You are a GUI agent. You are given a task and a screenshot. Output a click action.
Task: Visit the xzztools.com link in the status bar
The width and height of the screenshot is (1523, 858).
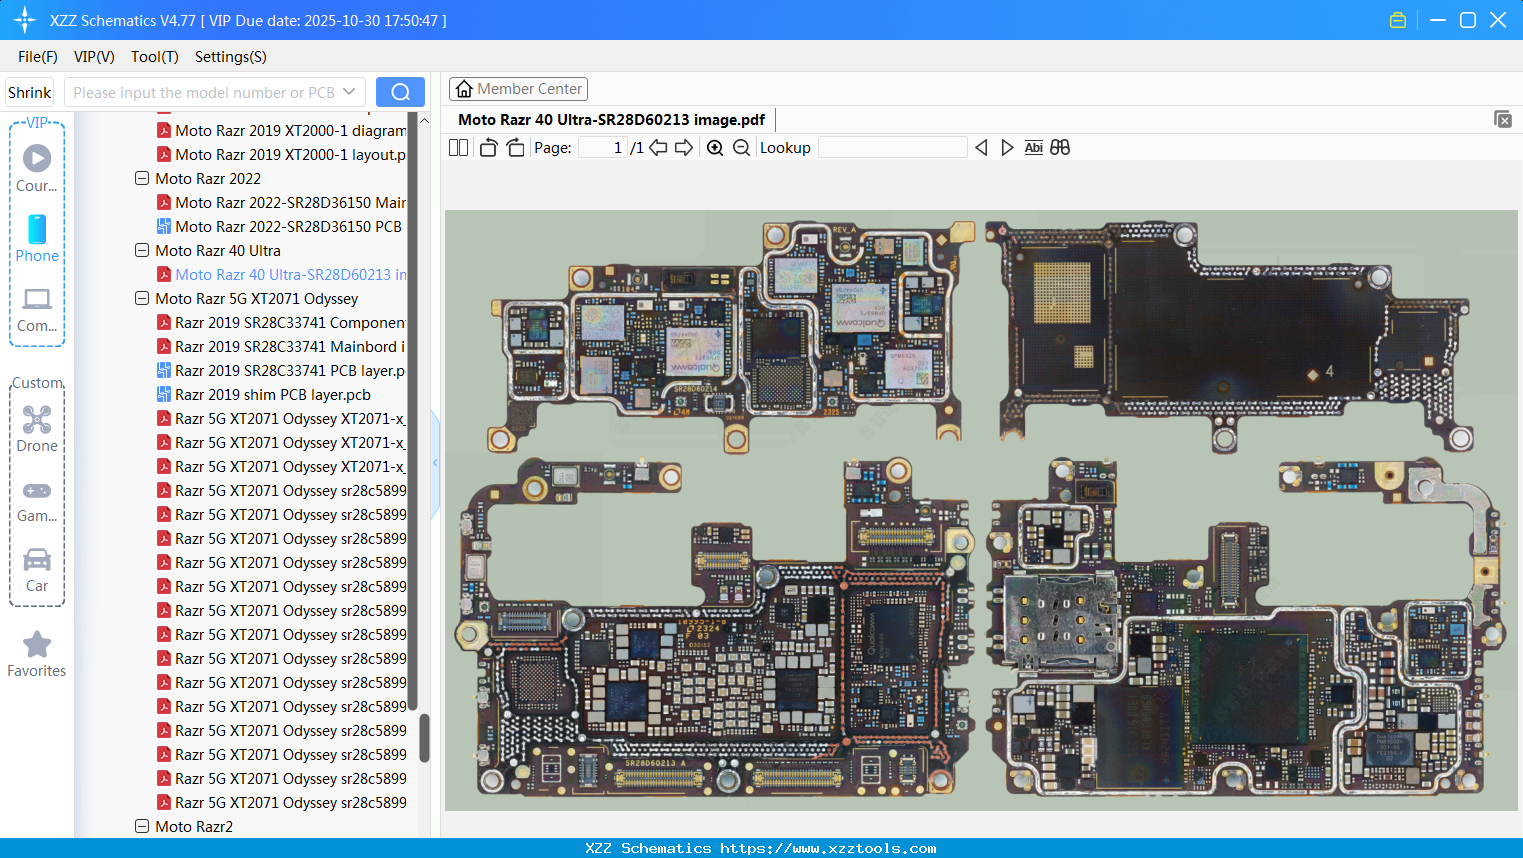[828, 848]
